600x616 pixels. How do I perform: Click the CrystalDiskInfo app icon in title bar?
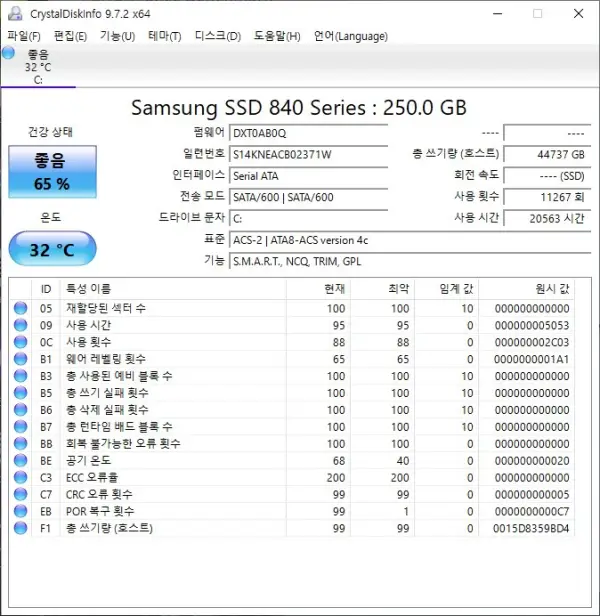tap(15, 13)
